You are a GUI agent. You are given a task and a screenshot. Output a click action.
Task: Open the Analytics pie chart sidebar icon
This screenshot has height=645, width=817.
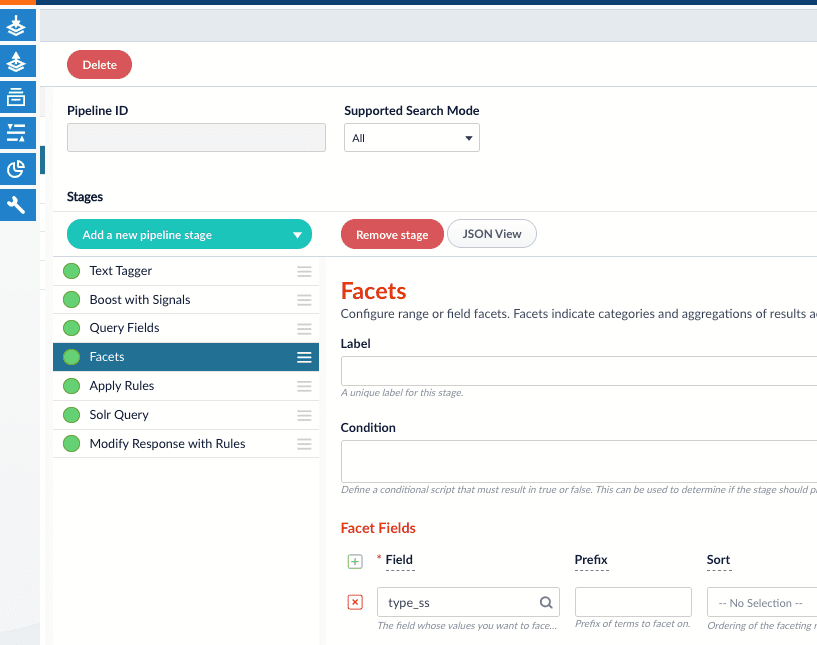click(x=17, y=169)
